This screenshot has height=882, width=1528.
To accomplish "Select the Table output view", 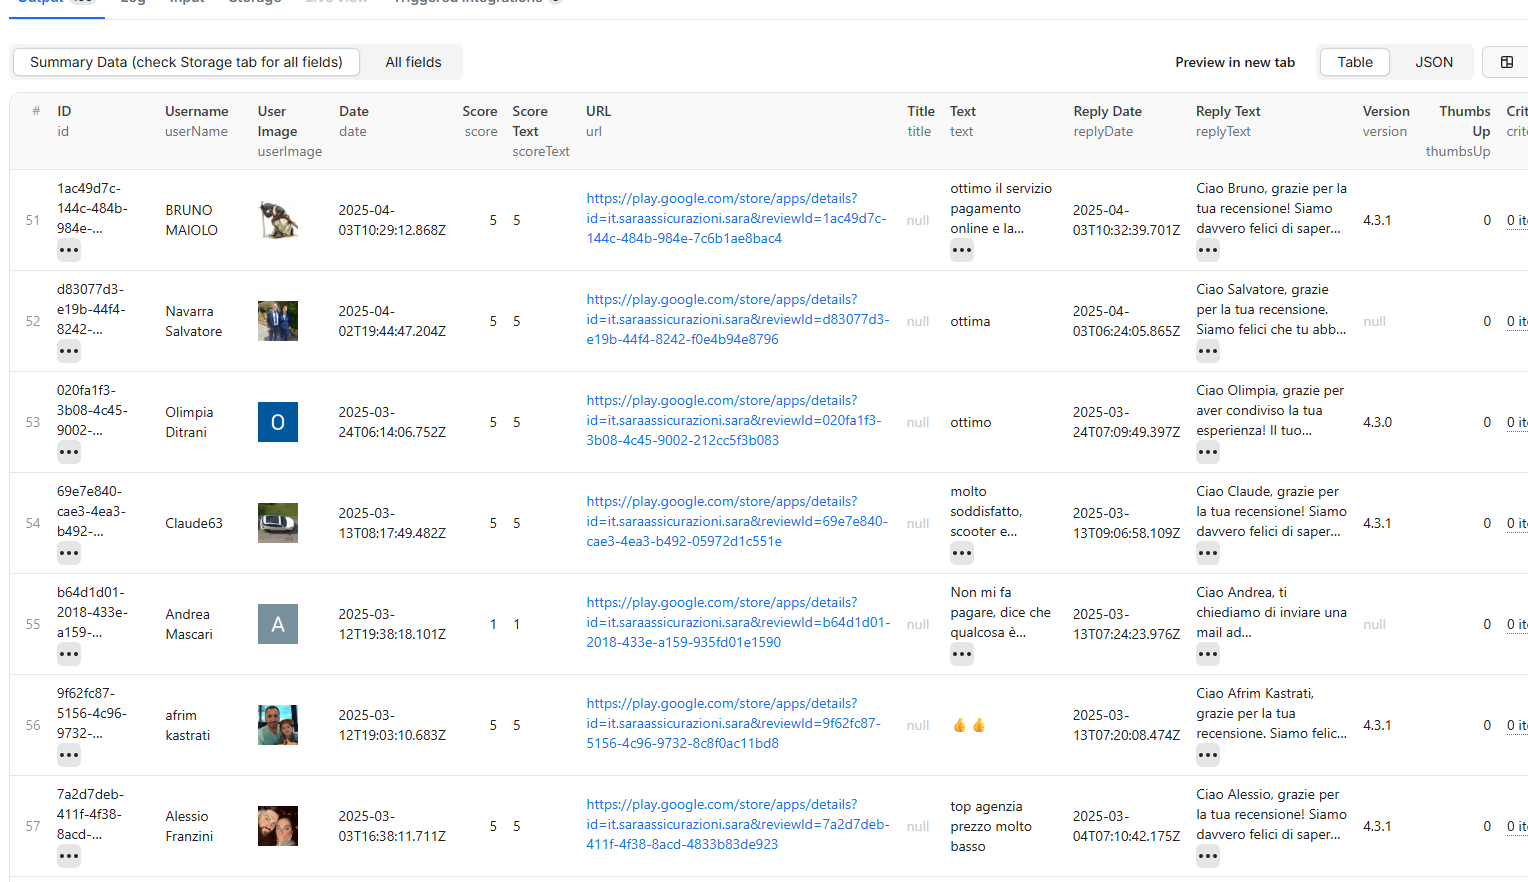I will [x=1355, y=62].
